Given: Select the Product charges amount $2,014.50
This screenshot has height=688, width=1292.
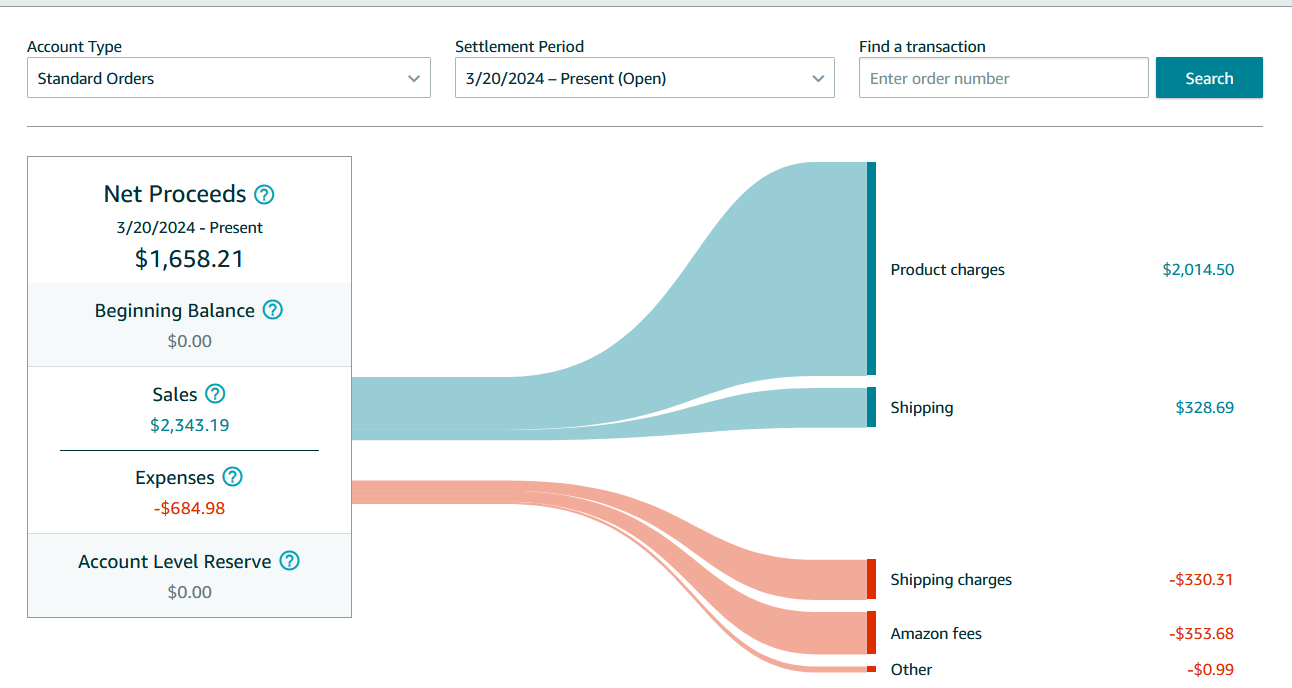Looking at the screenshot, I should point(1198,270).
